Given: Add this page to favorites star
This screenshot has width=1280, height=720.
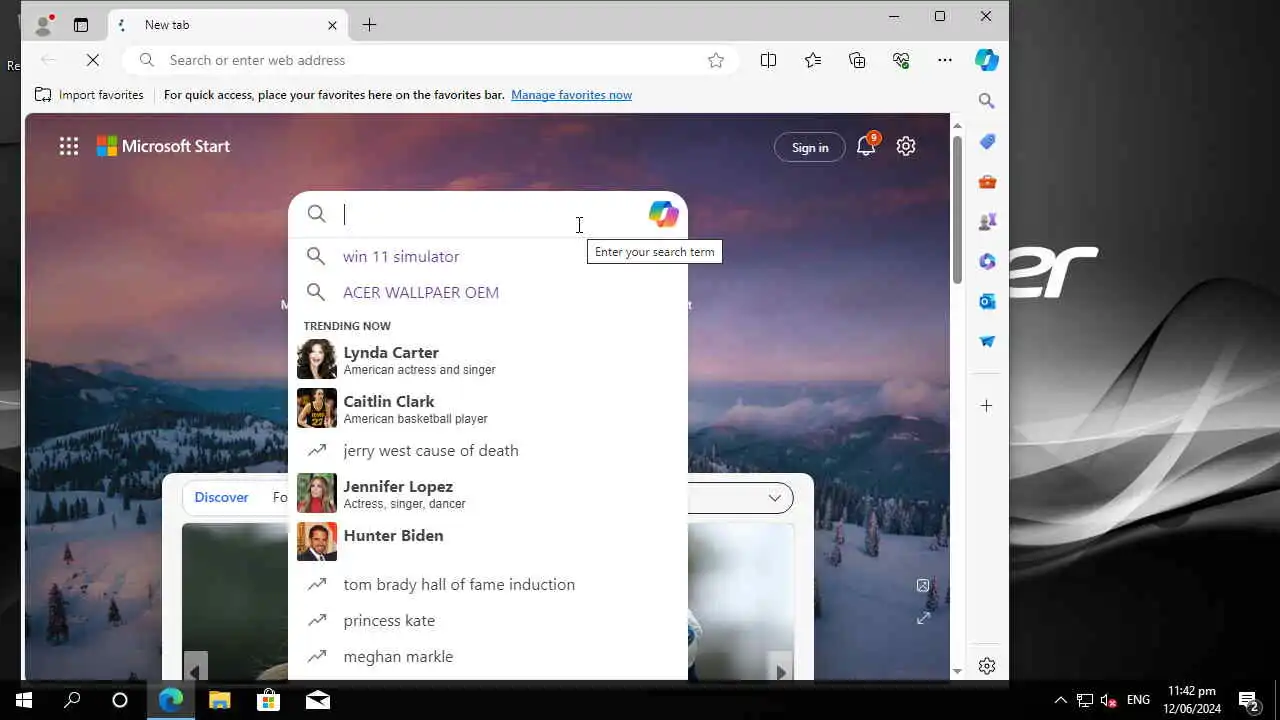Looking at the screenshot, I should 716,60.
